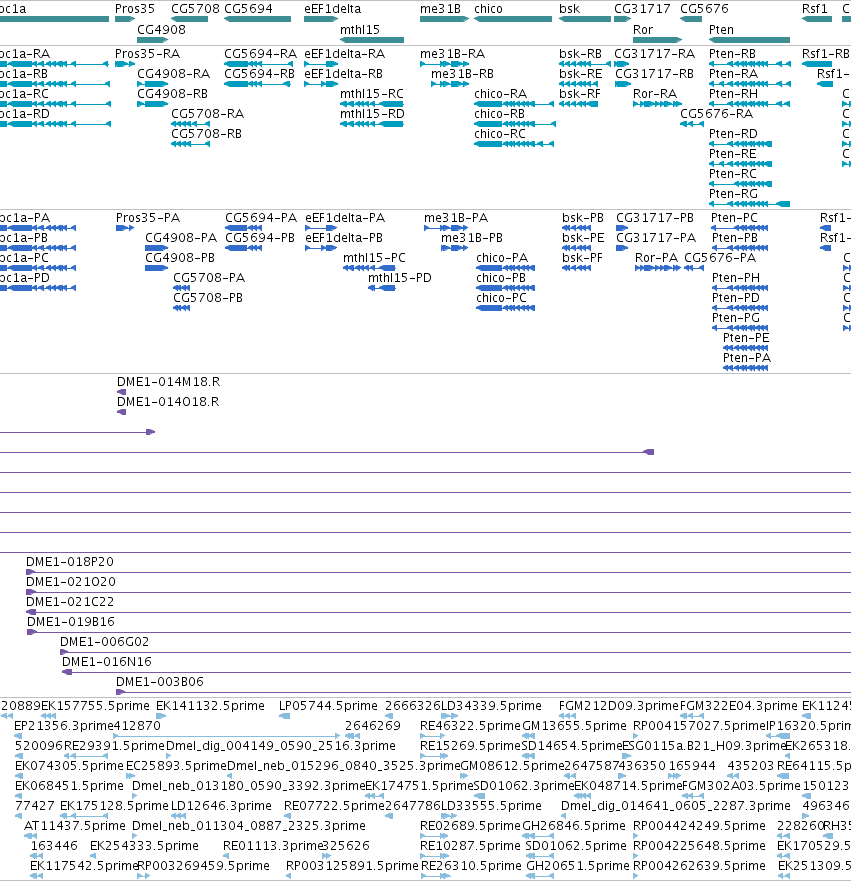Click the eEF1delta-PB protein label
The height and width of the screenshot is (881, 851).
click(x=344, y=238)
